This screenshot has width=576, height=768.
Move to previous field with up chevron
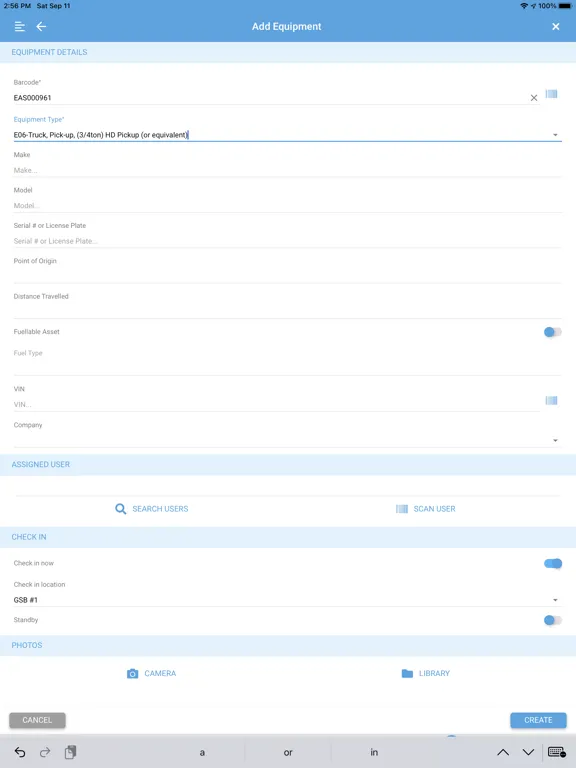point(503,752)
